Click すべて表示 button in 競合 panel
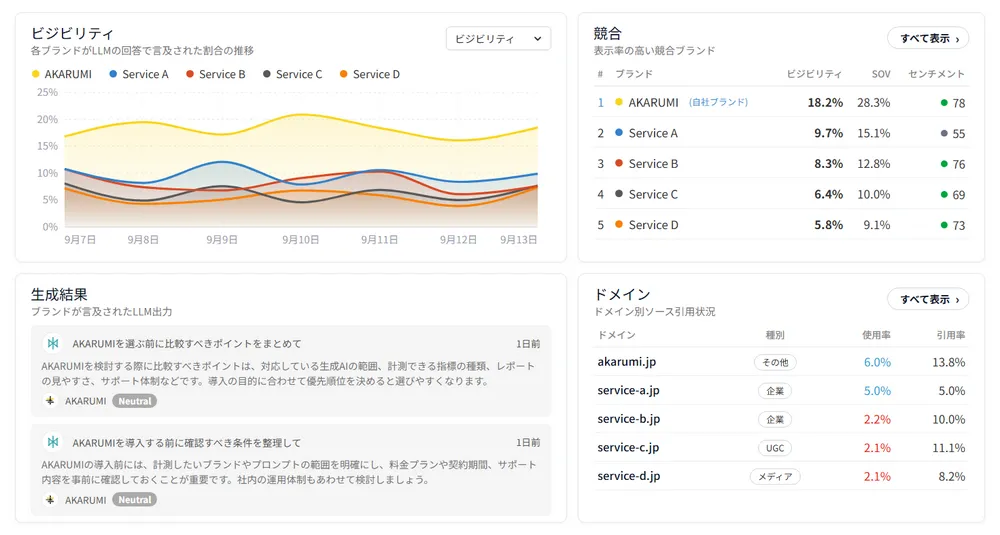This screenshot has height=535, width=1000. click(x=928, y=38)
